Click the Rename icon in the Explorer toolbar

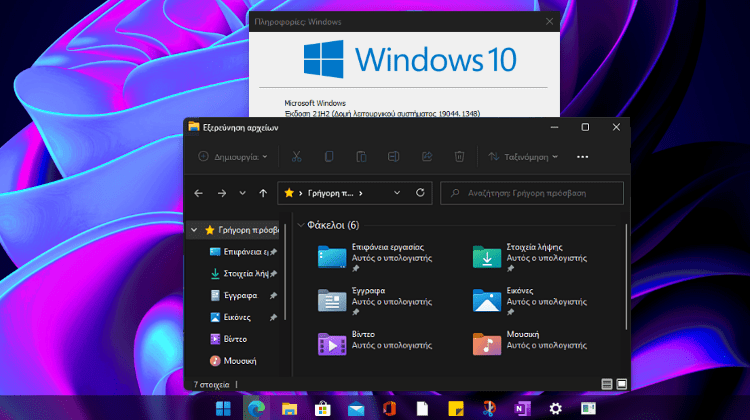coord(394,156)
